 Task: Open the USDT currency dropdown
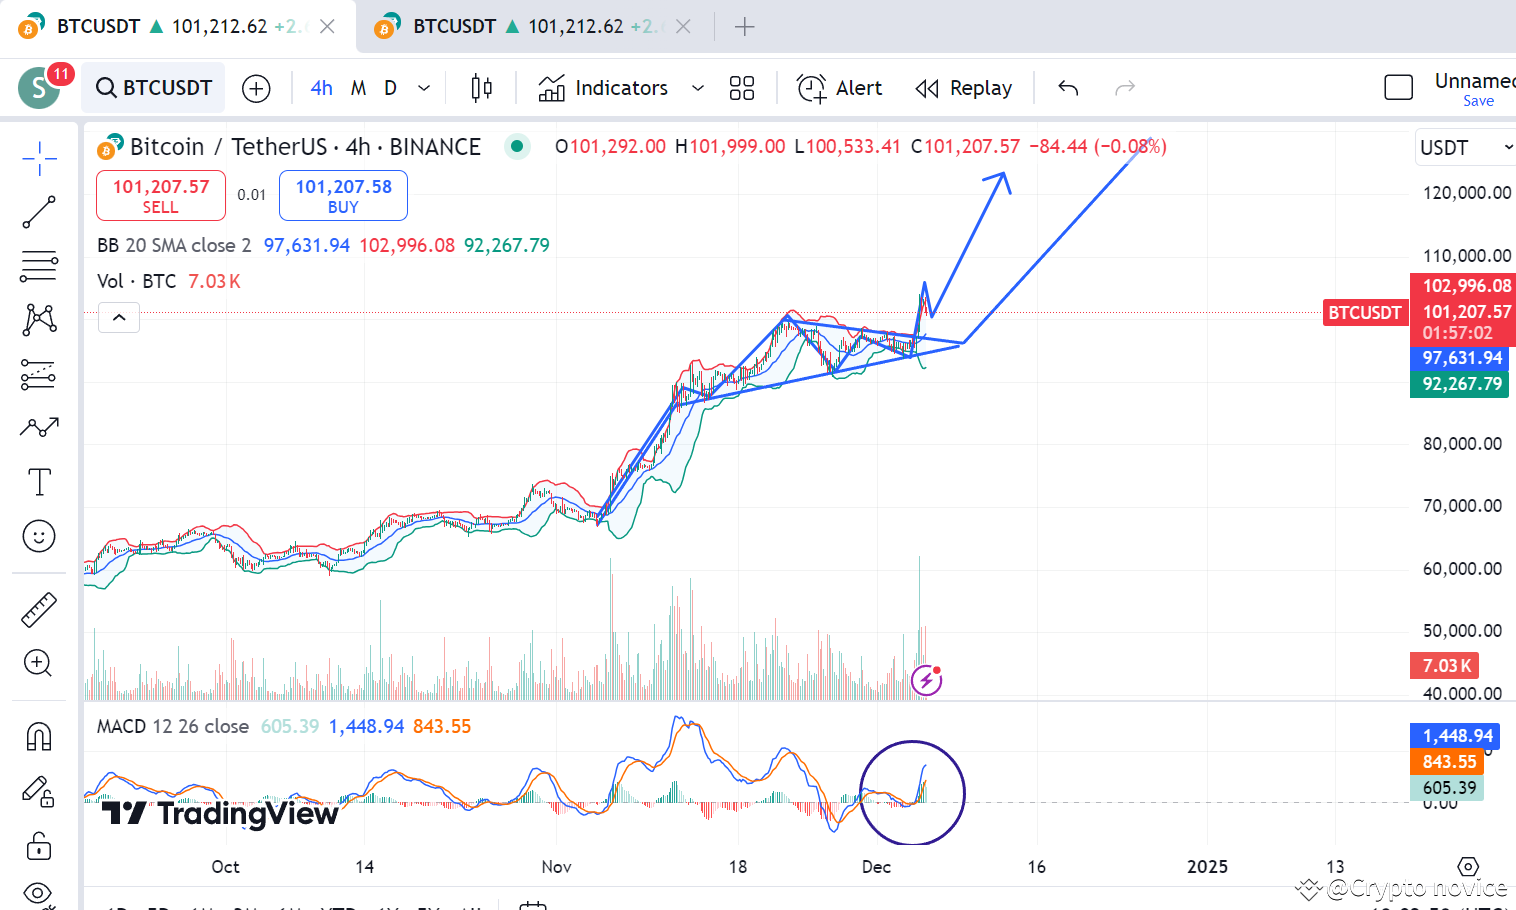1465,148
